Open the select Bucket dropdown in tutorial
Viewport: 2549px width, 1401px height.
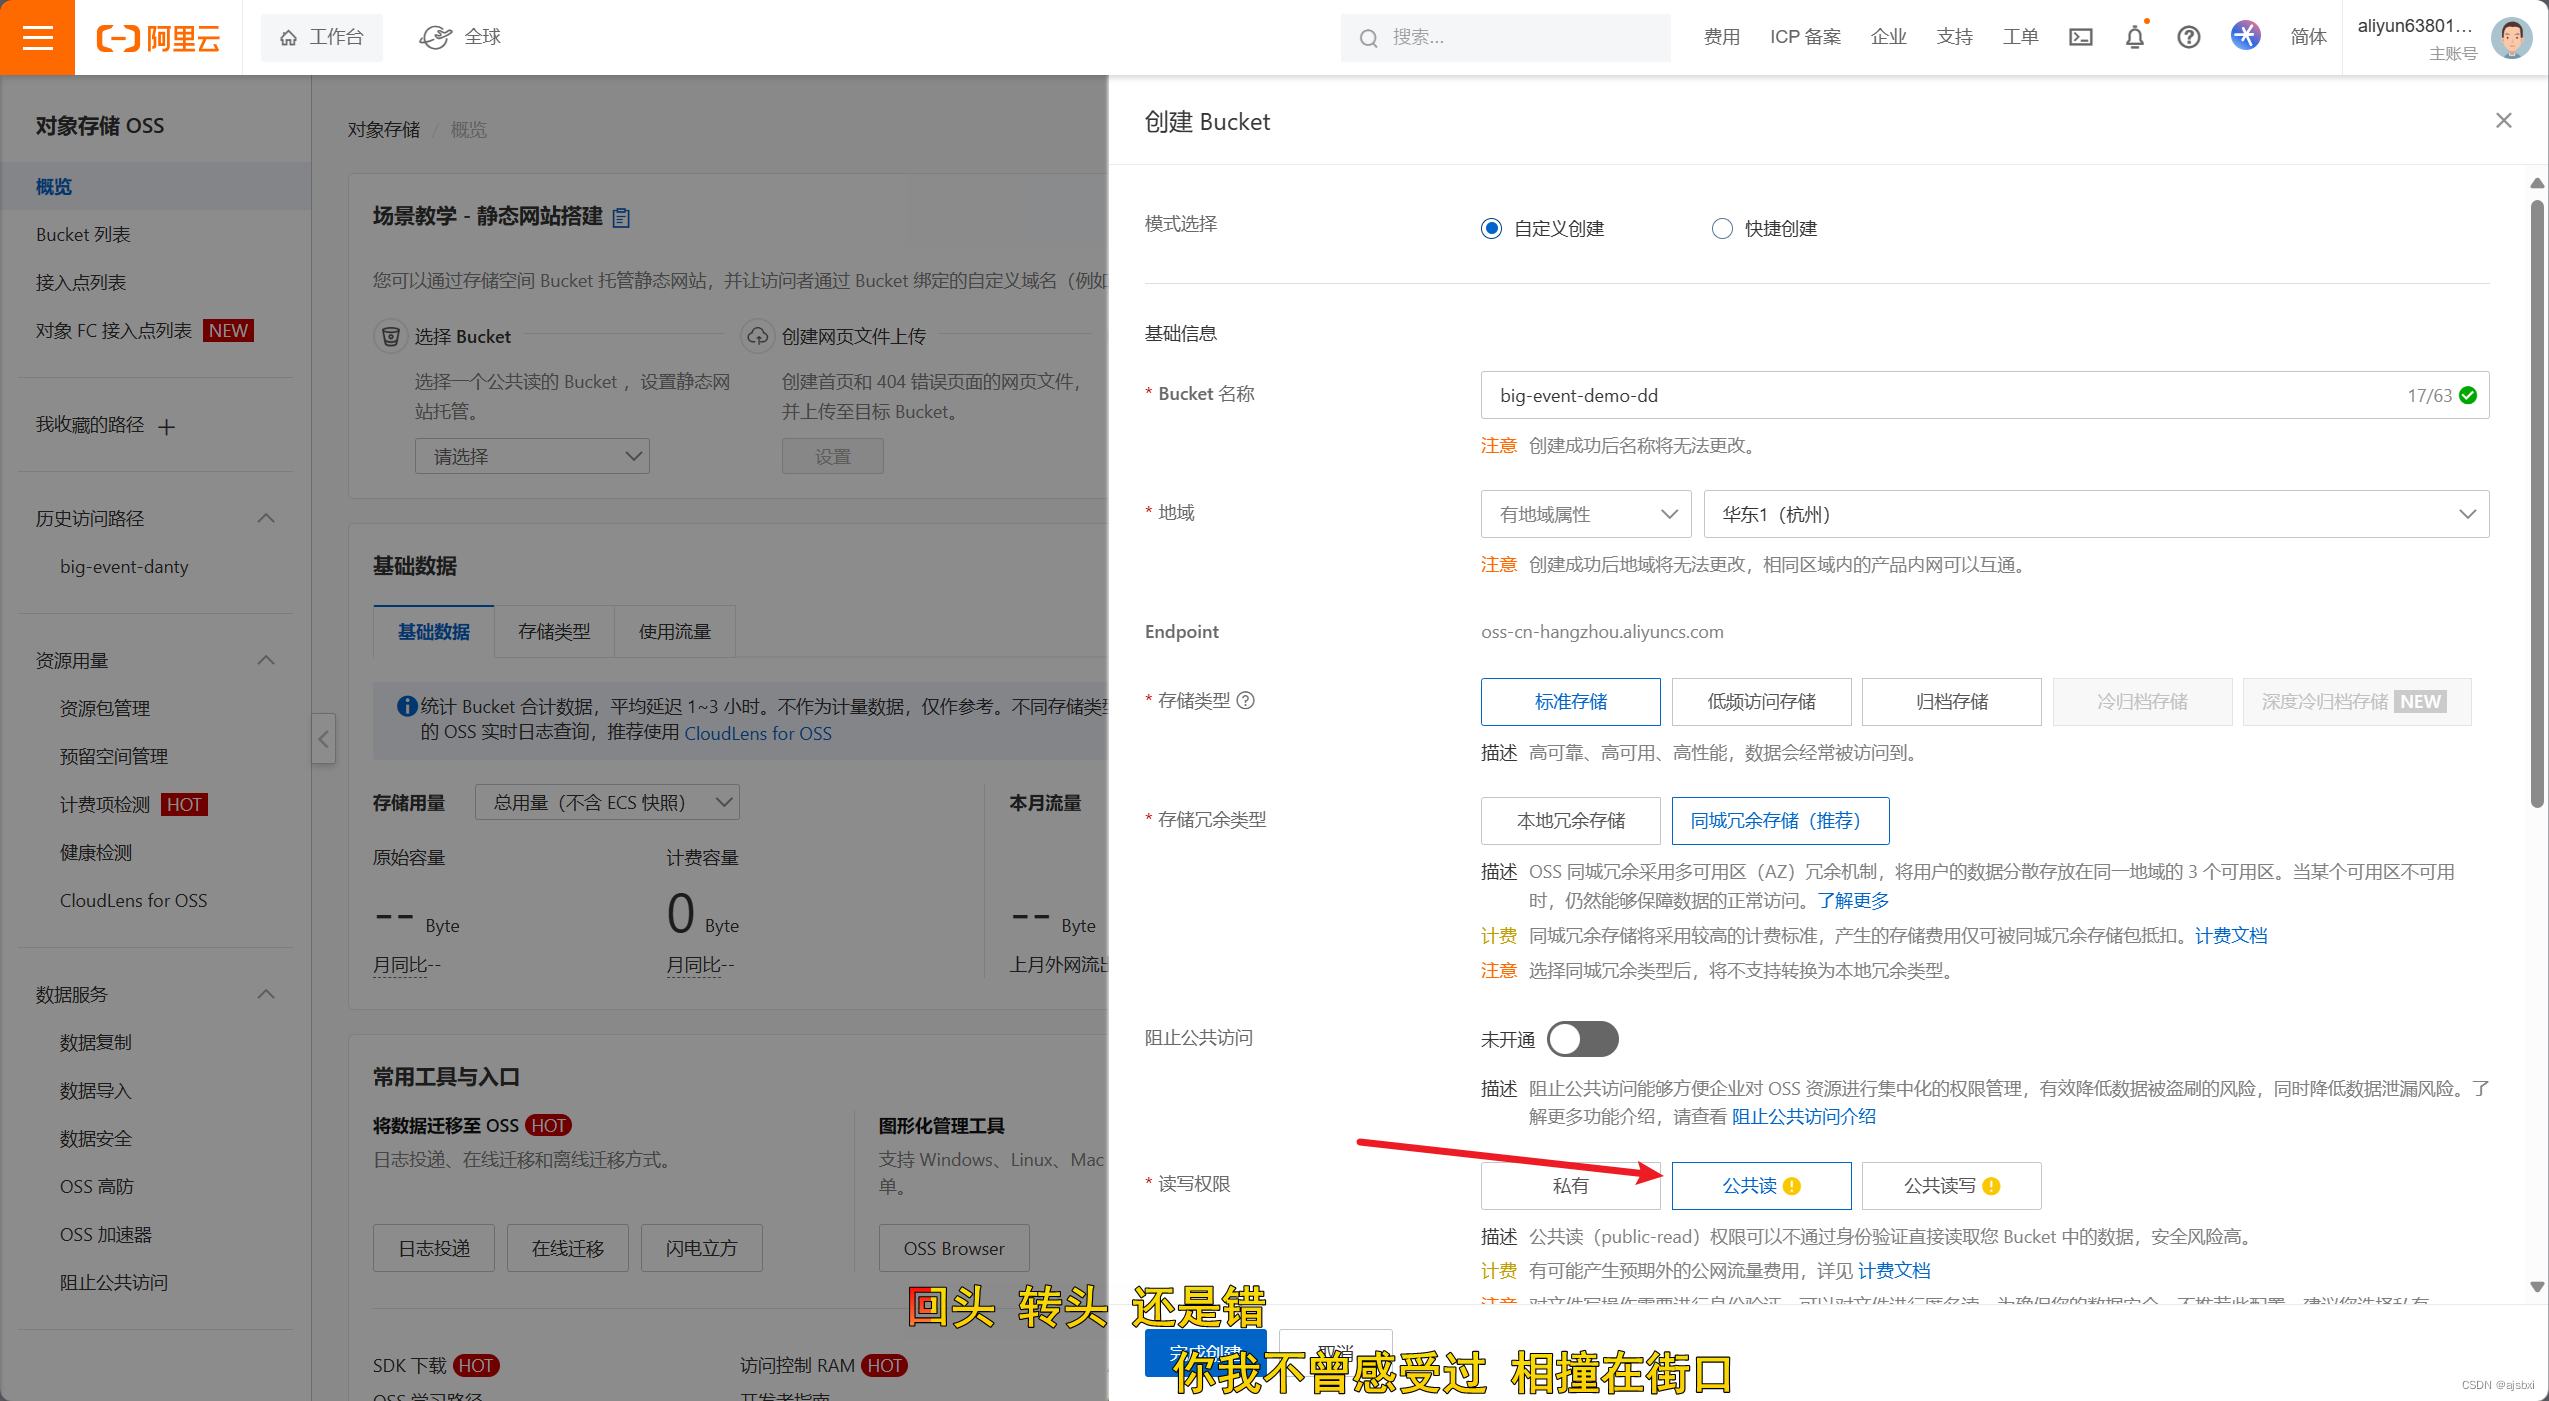[x=532, y=456]
